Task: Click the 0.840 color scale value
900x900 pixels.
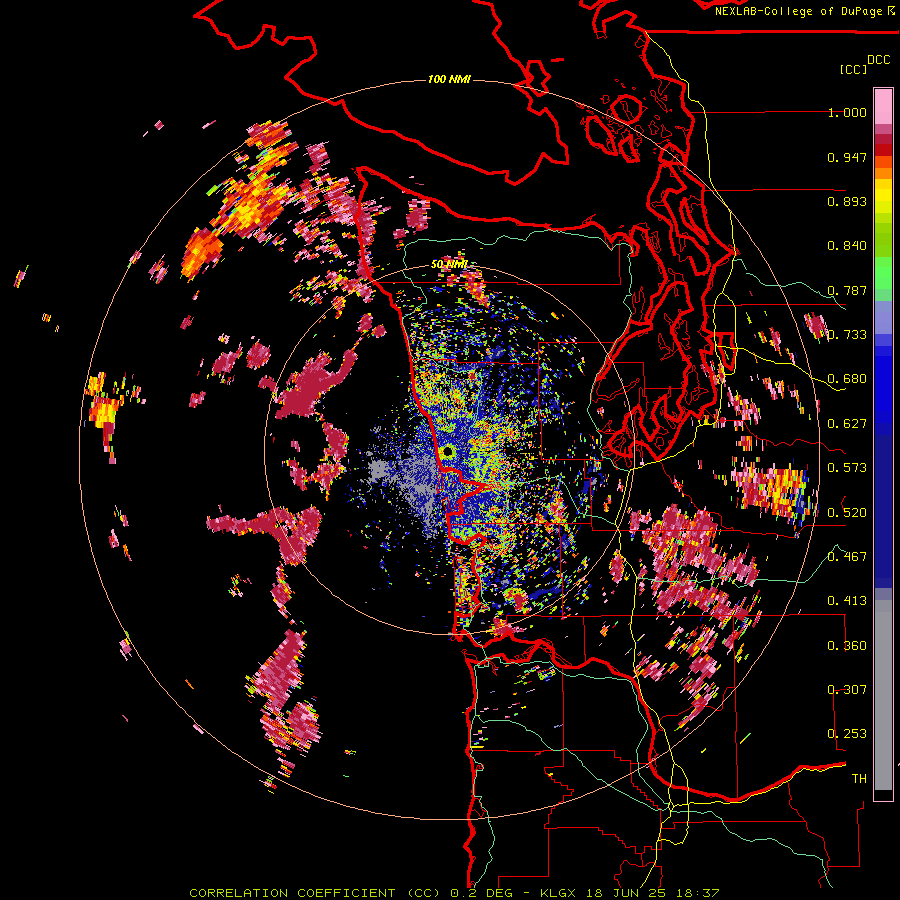Action: (847, 246)
